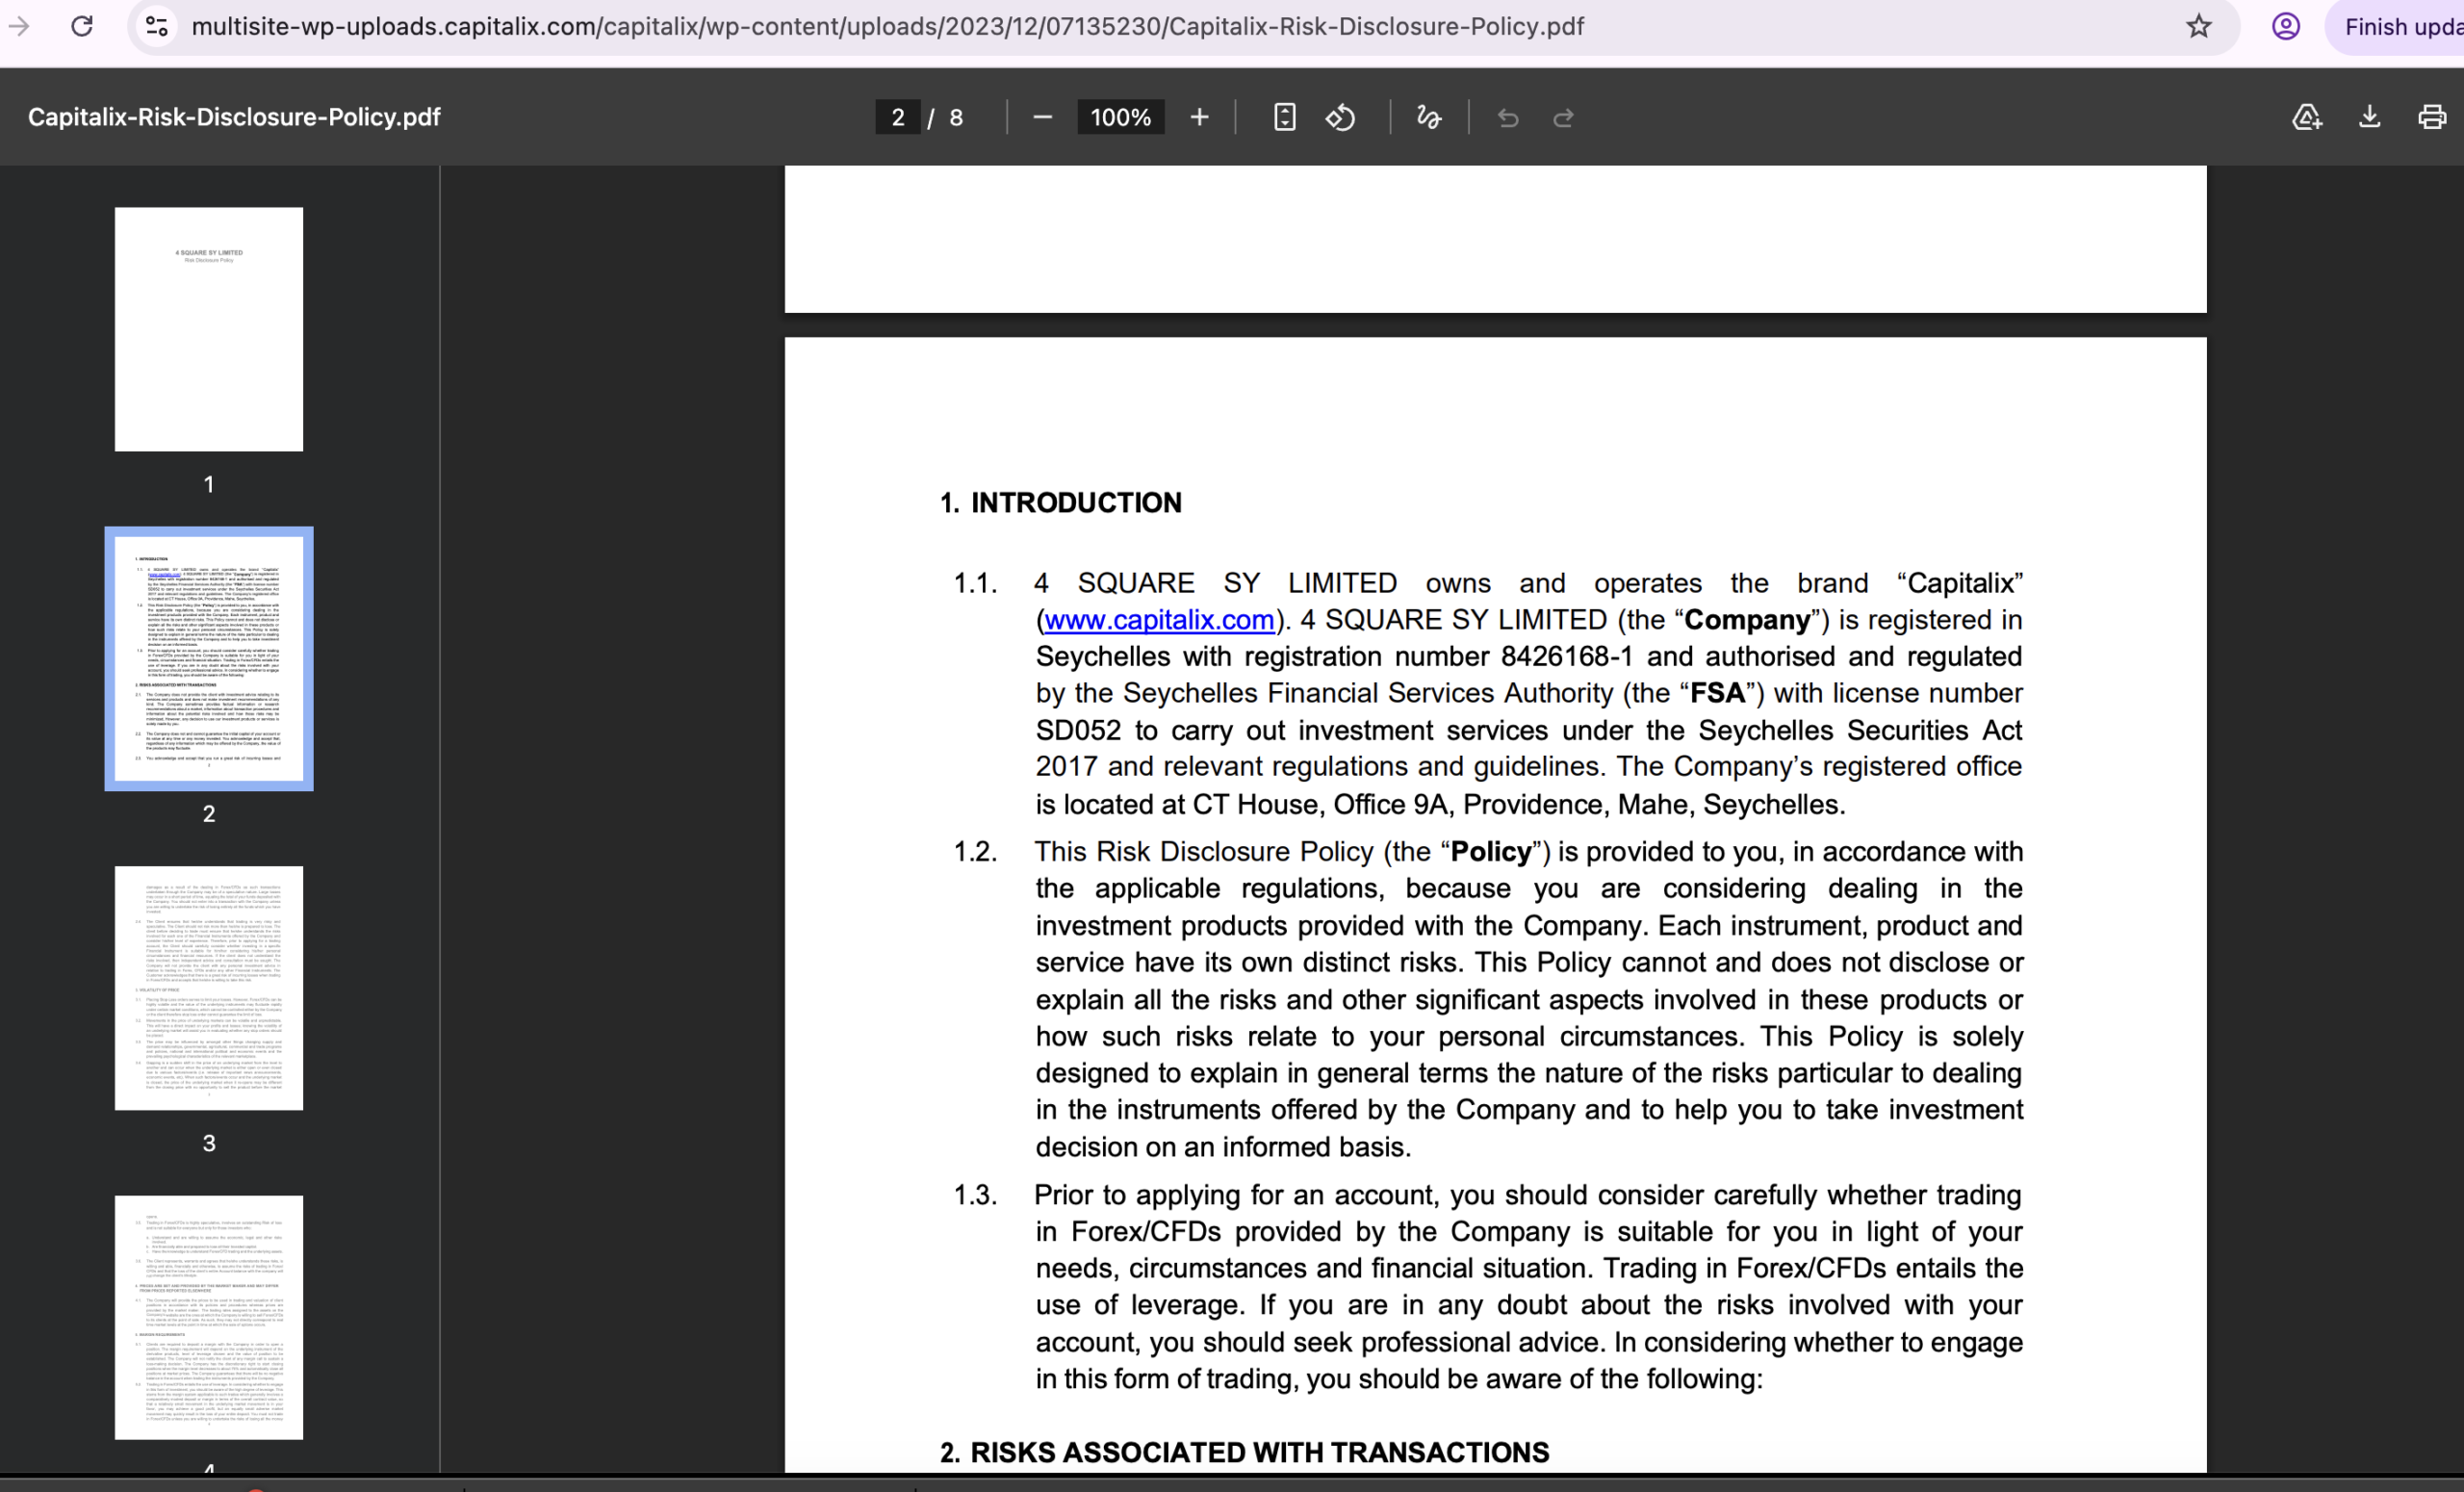Edit the current page number field
Screen dimensions: 2464x1492
(x=897, y=118)
